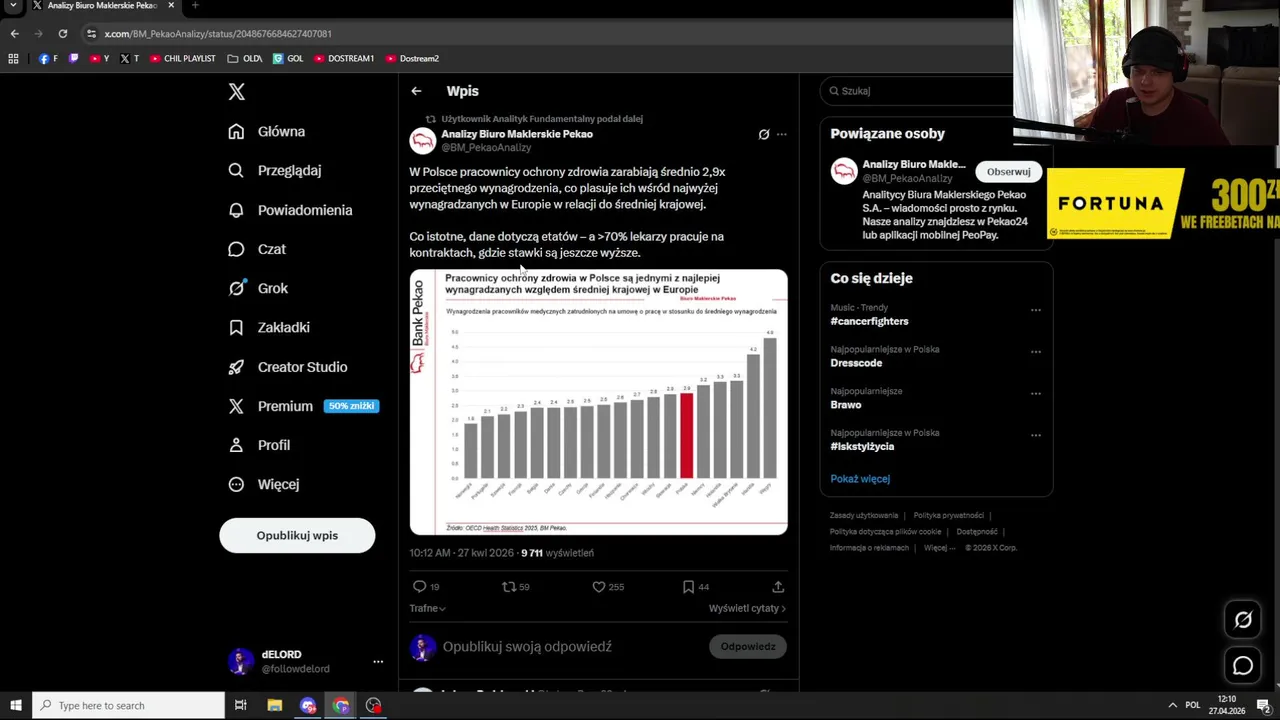Open #cancerfighters trend
This screenshot has height=720, width=1280.
click(x=869, y=321)
